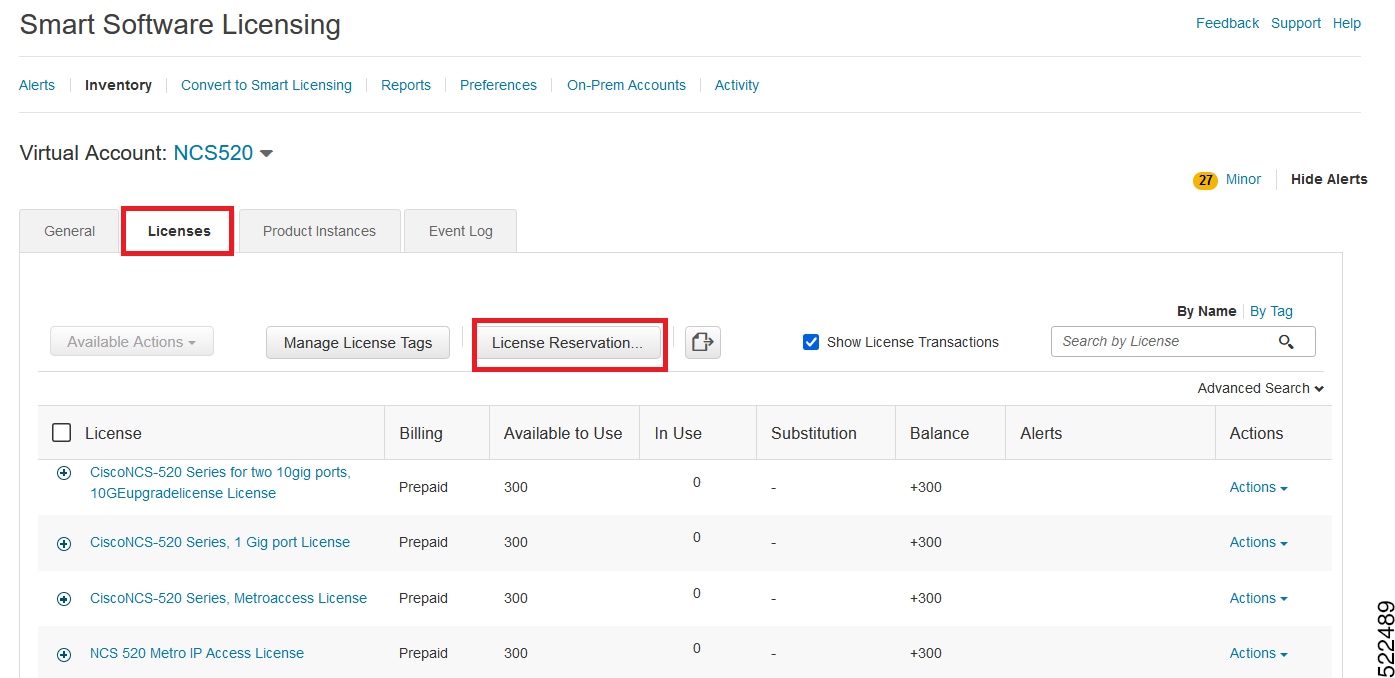The width and height of the screenshot is (1395, 678).
Task: Click the 27 minor alerts badge
Action: point(1205,180)
